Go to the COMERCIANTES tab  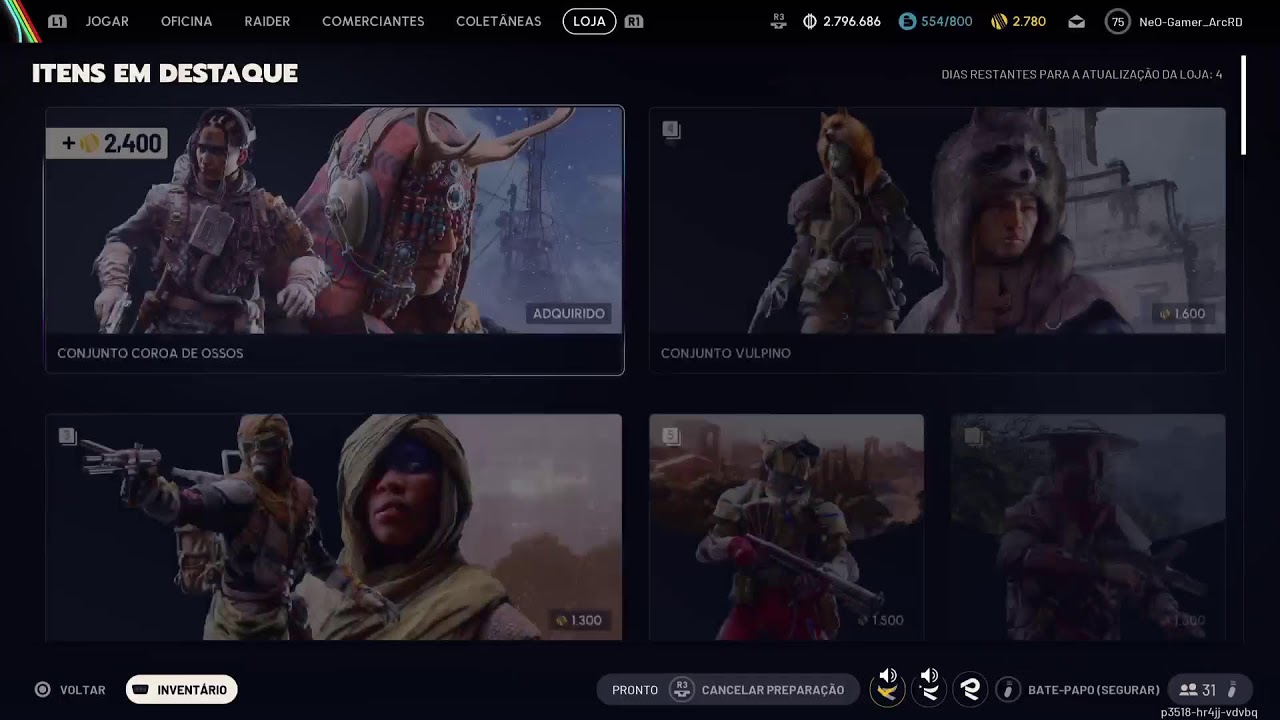[373, 21]
